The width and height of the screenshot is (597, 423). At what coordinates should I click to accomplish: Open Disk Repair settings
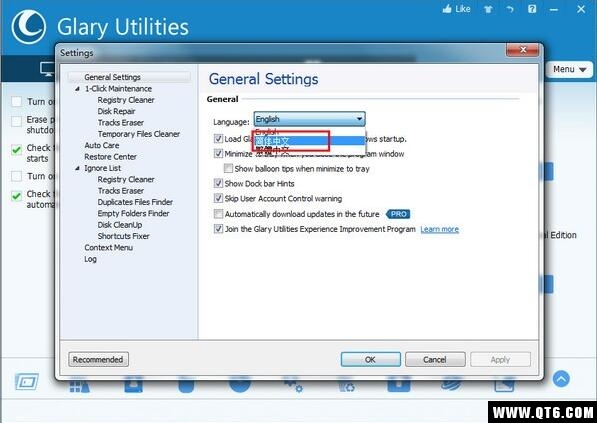click(116, 111)
